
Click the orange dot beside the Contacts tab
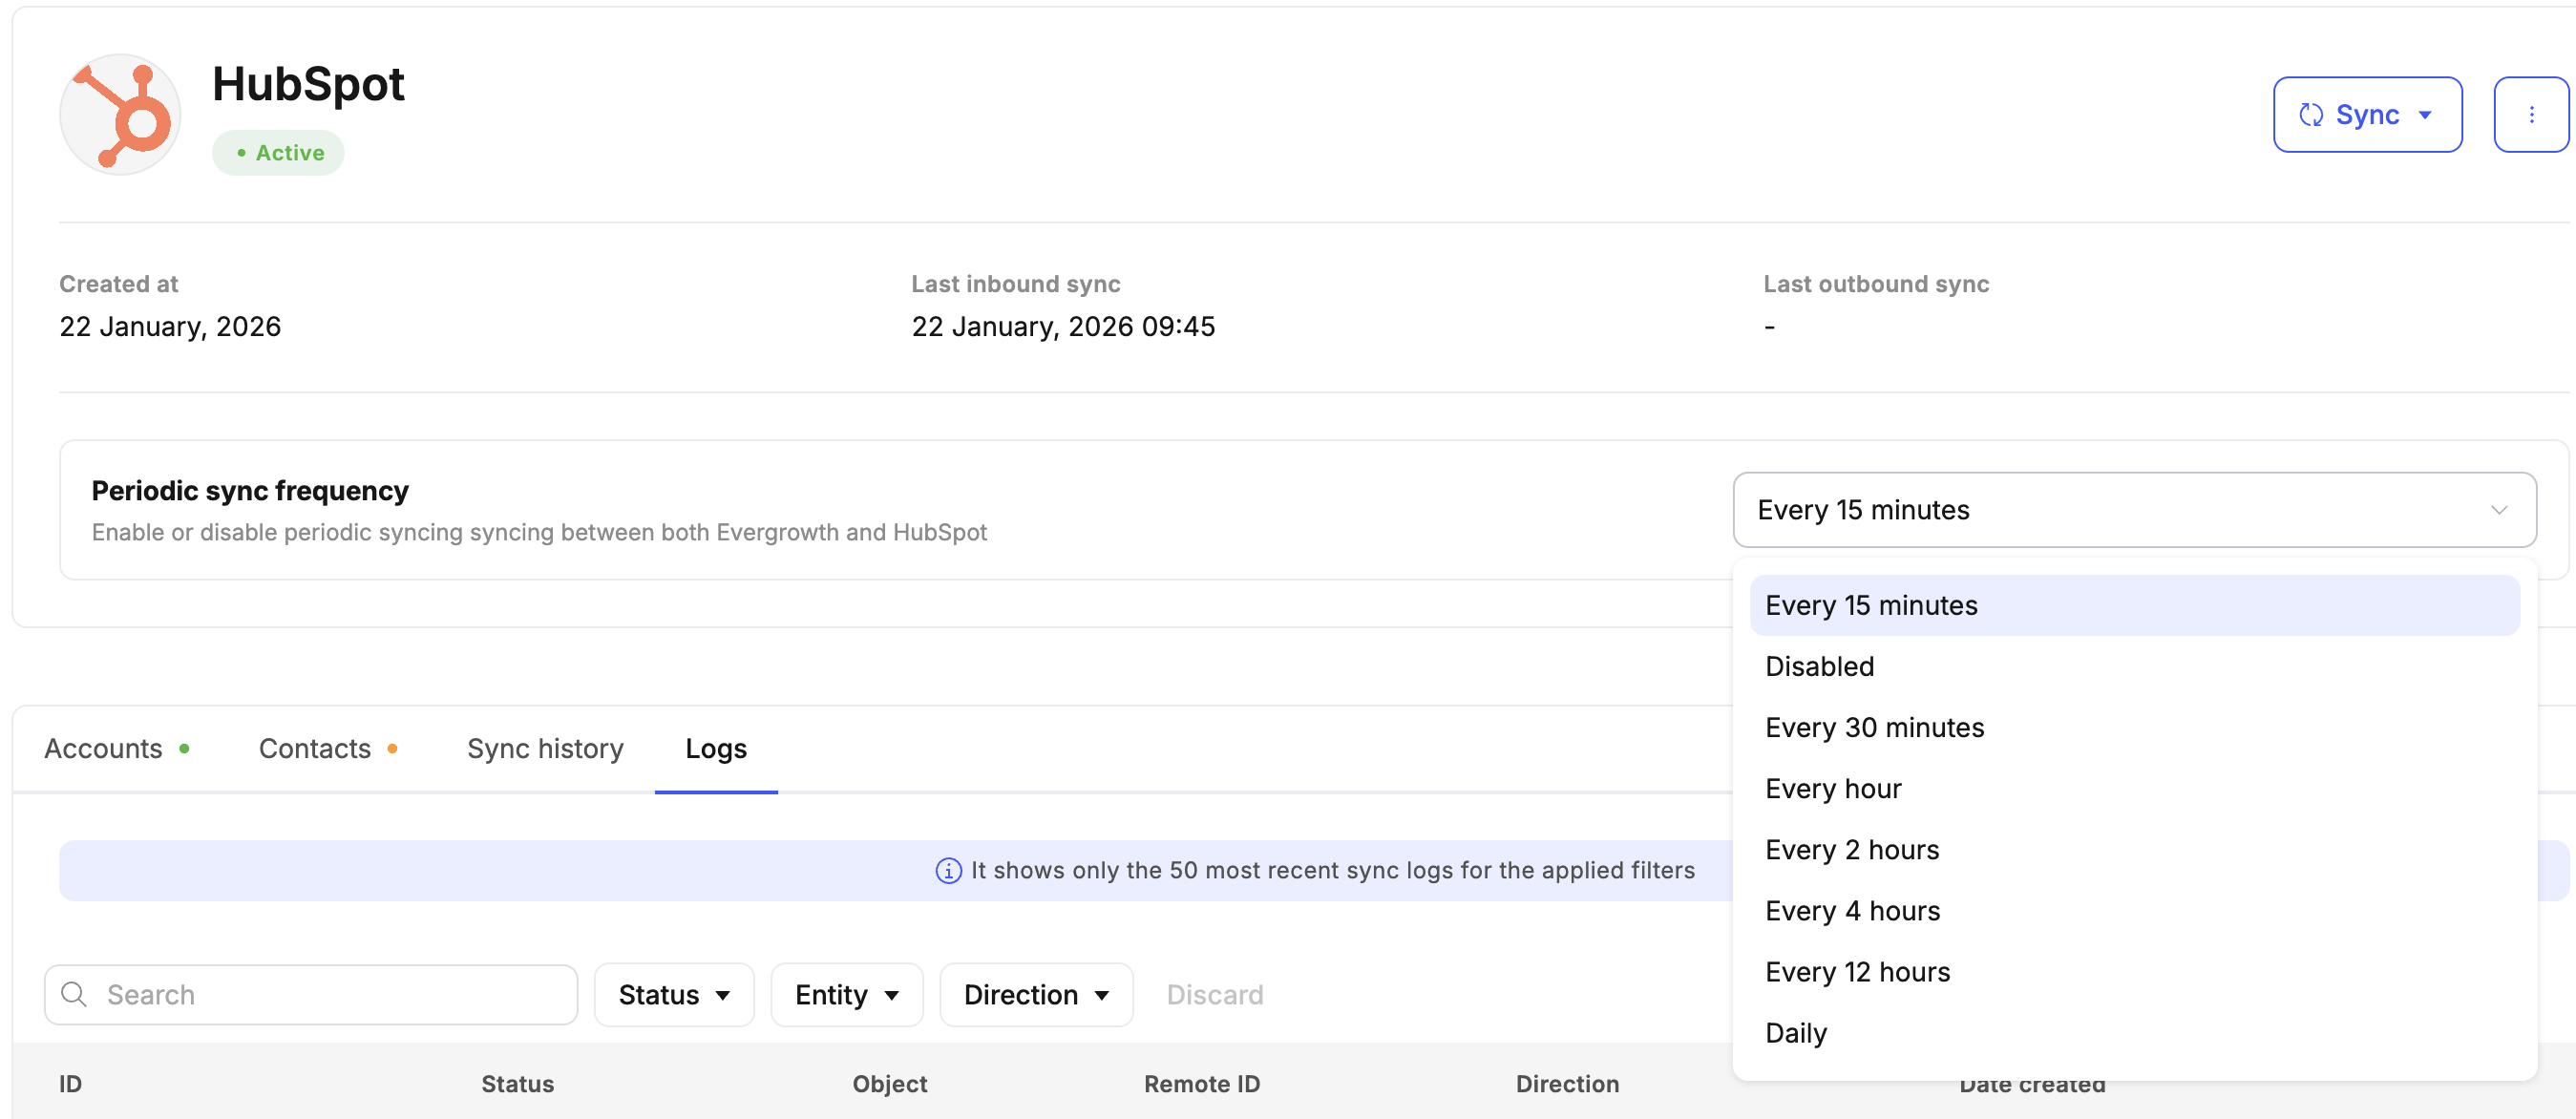(x=392, y=747)
